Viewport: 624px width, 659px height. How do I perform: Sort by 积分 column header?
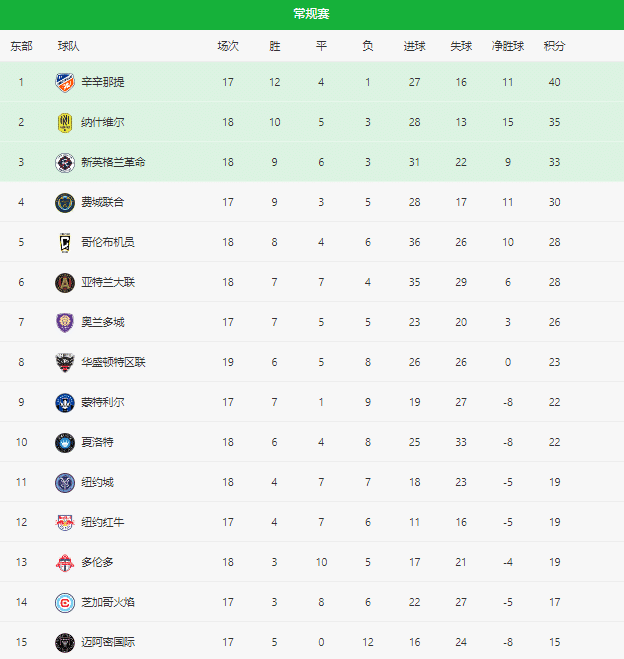pyautogui.click(x=554, y=46)
